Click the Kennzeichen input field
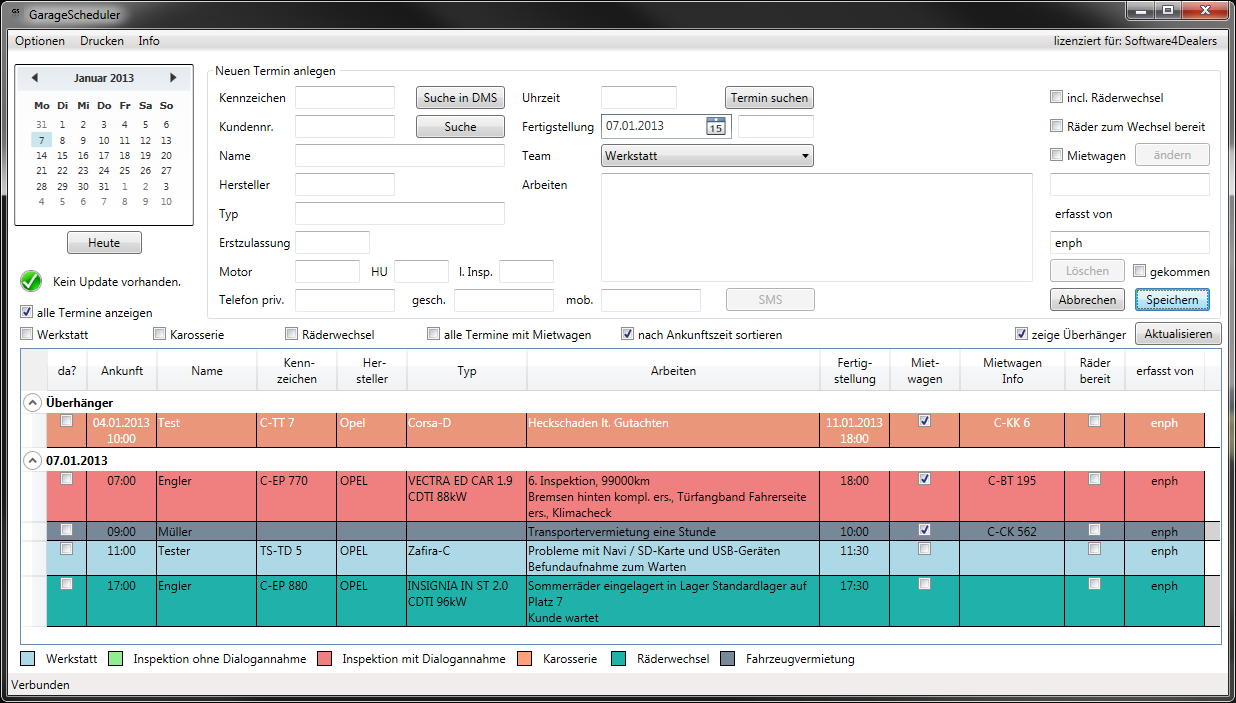The width and height of the screenshot is (1236, 703). pos(345,98)
